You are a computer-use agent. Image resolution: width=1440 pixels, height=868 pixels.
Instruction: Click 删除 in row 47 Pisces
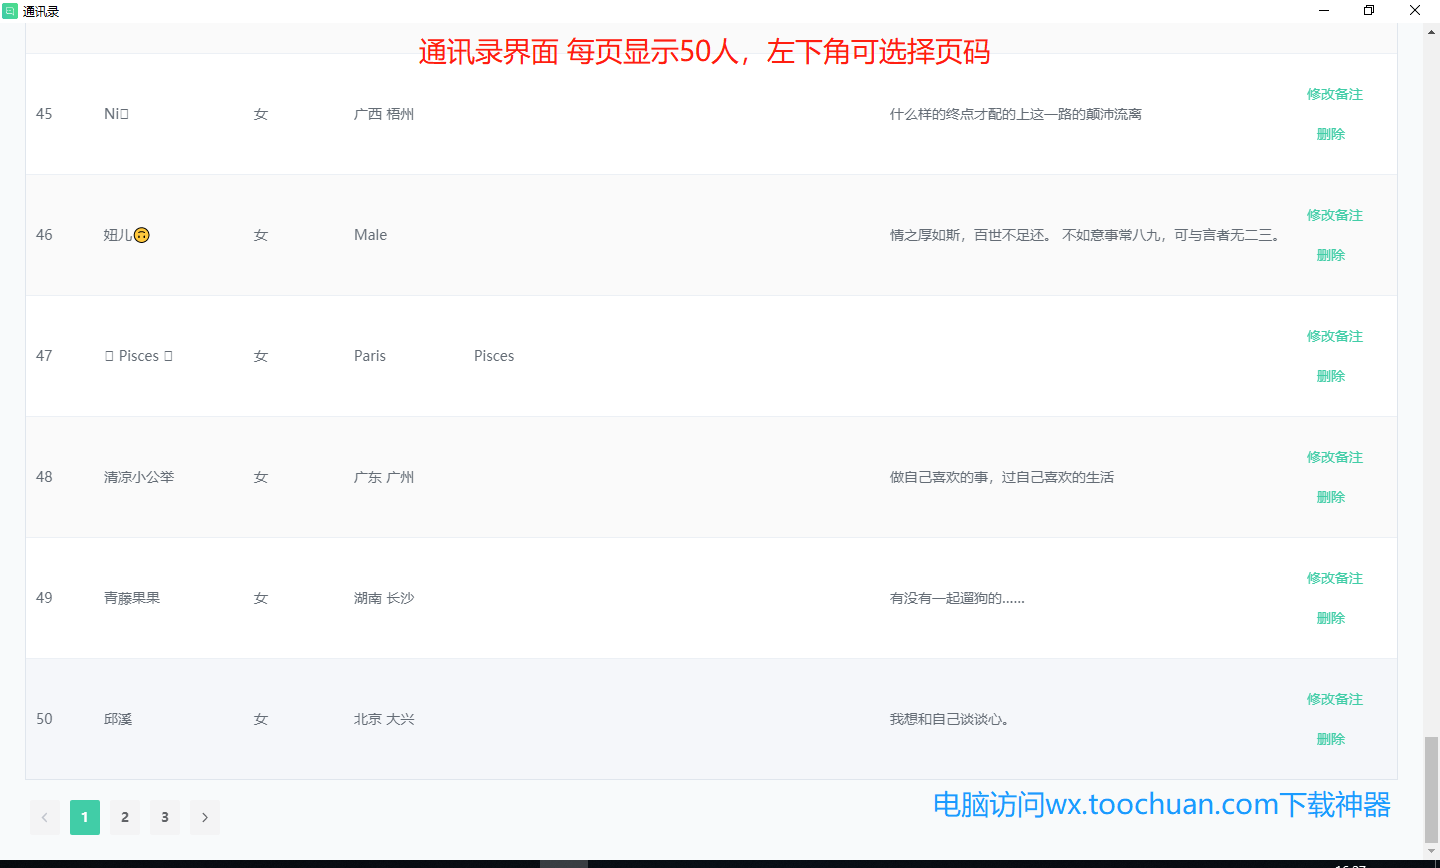tap(1330, 376)
